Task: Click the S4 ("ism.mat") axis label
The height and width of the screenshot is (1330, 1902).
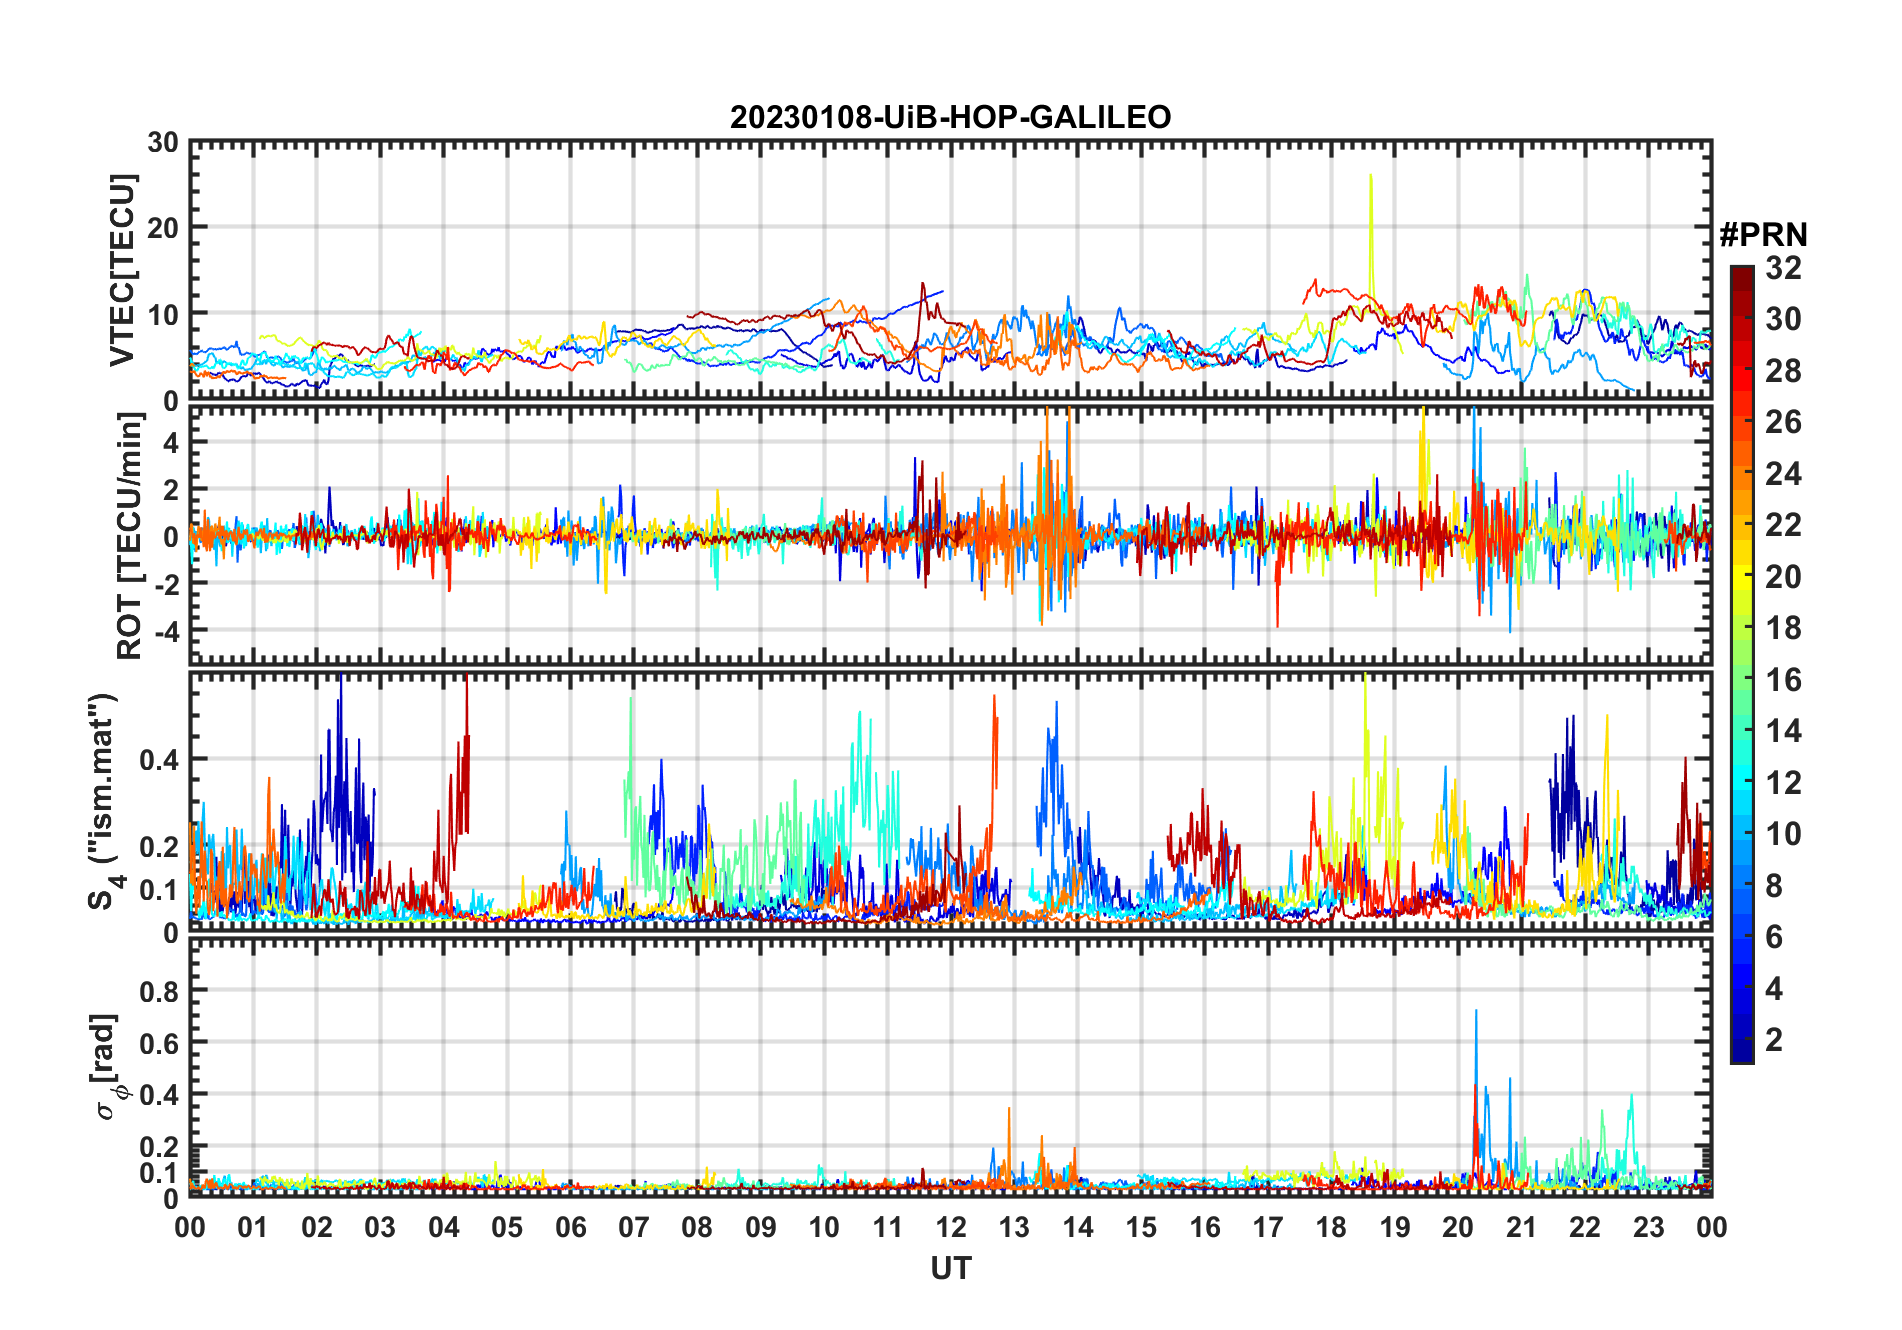Action: [x=104, y=801]
